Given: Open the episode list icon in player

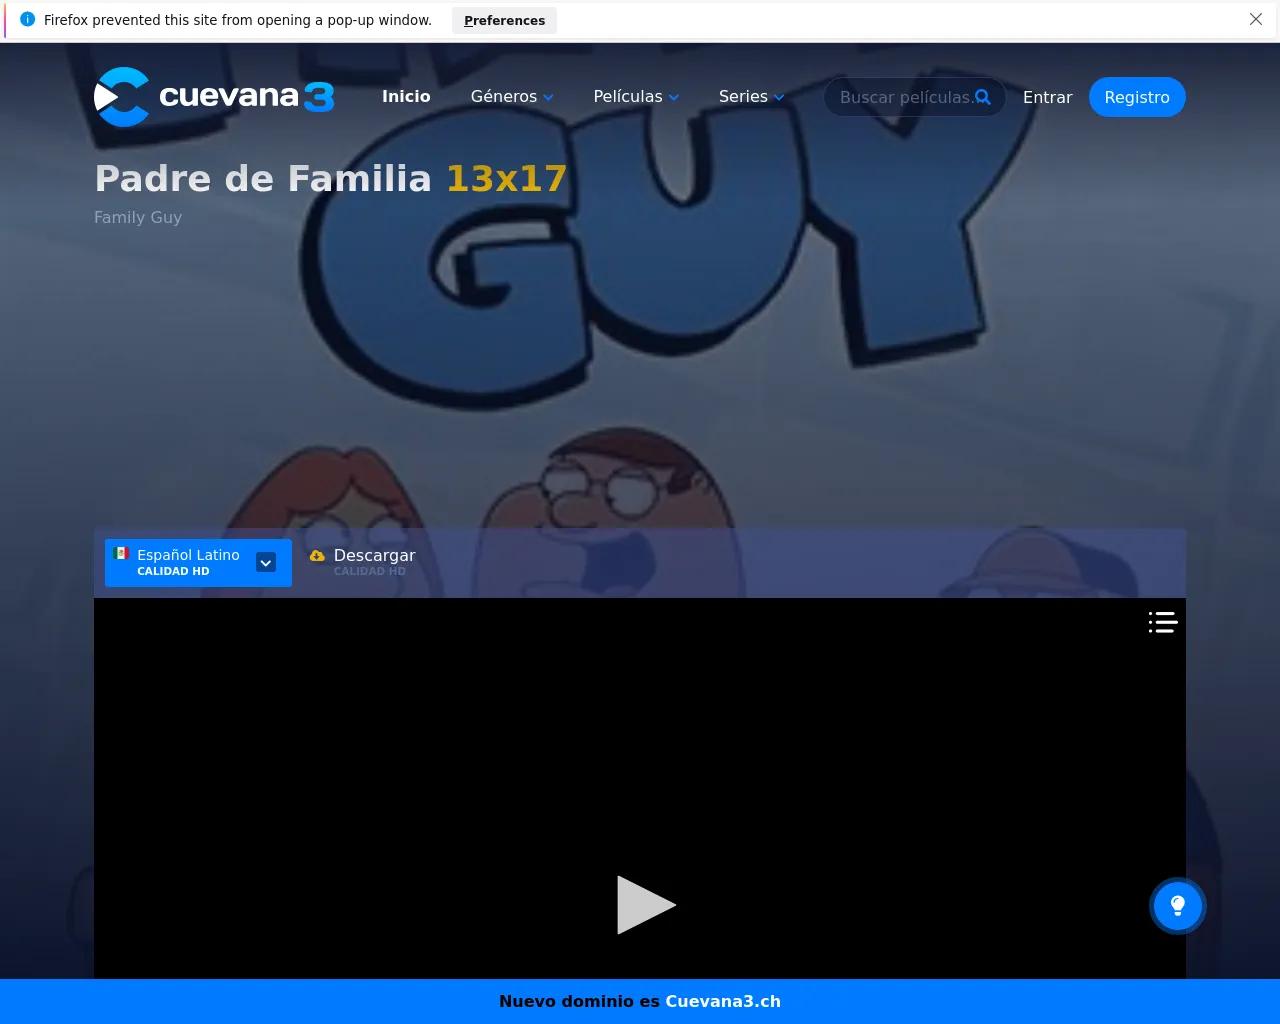Looking at the screenshot, I should tap(1162, 622).
